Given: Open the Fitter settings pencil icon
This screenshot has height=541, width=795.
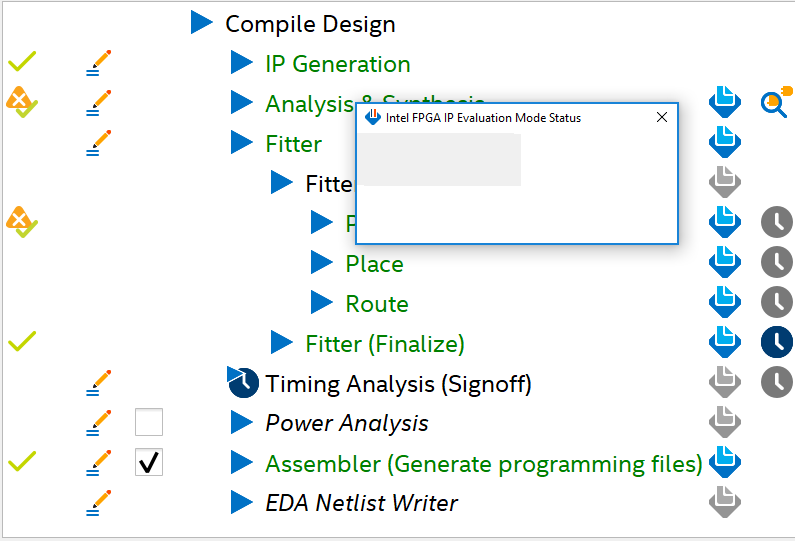Looking at the screenshot, I should click(x=98, y=144).
